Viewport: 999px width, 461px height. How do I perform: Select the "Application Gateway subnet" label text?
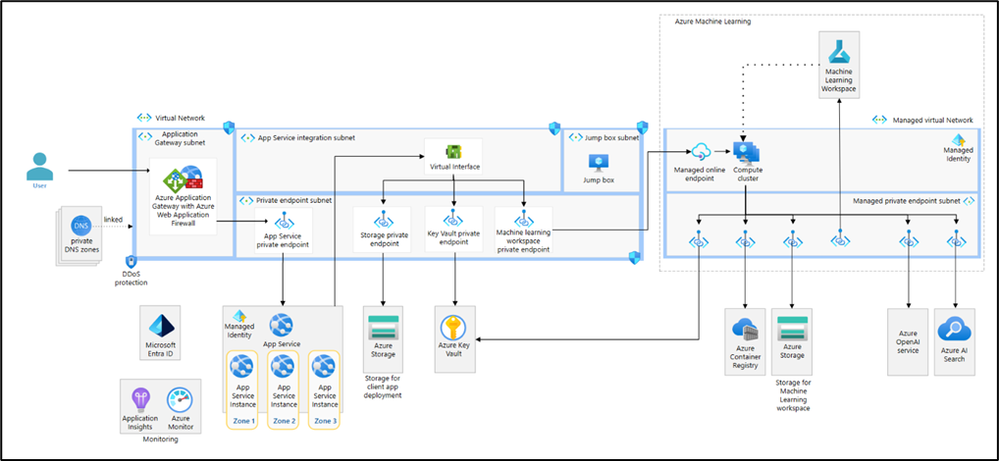coord(180,139)
